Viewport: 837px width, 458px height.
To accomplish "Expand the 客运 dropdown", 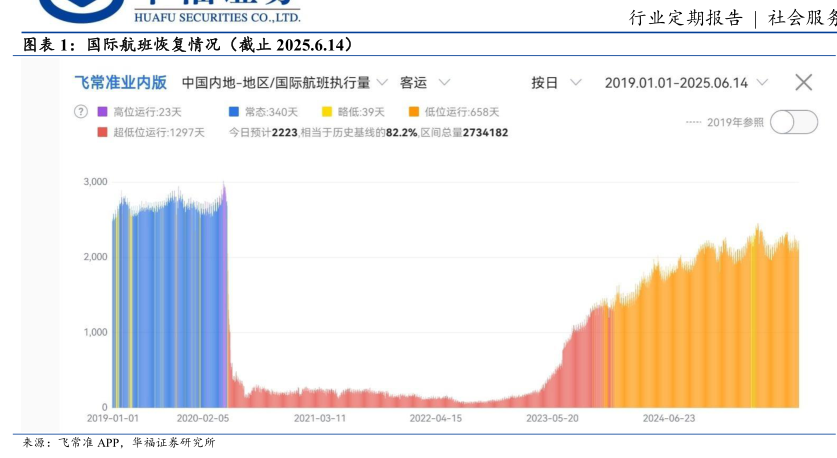I will [425, 83].
